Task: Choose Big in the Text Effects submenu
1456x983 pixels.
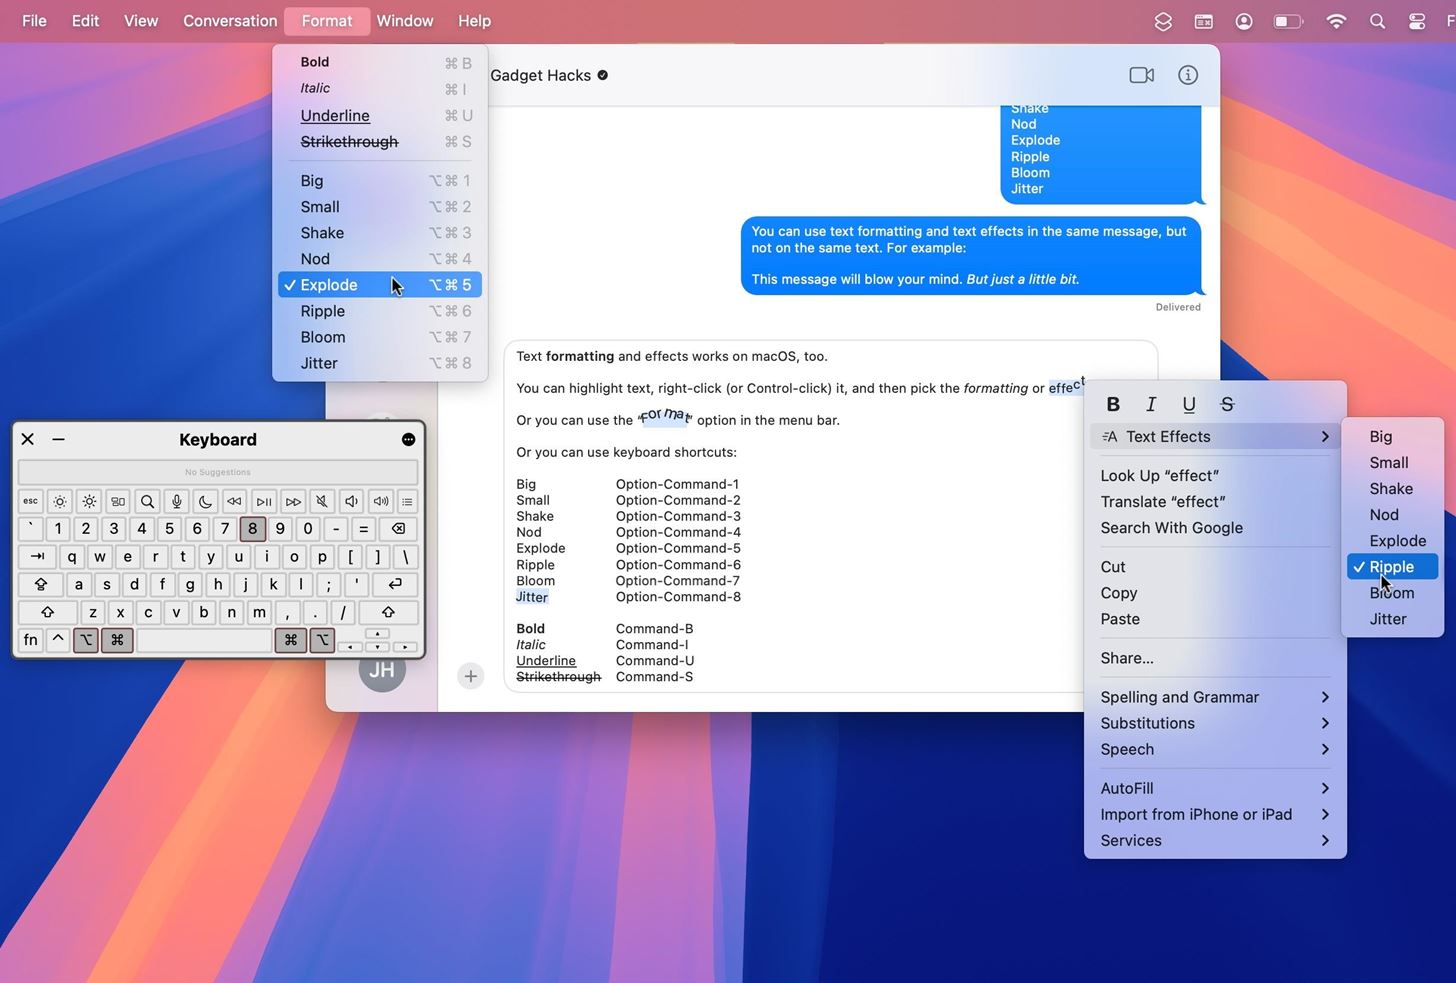Action: (x=1392, y=437)
